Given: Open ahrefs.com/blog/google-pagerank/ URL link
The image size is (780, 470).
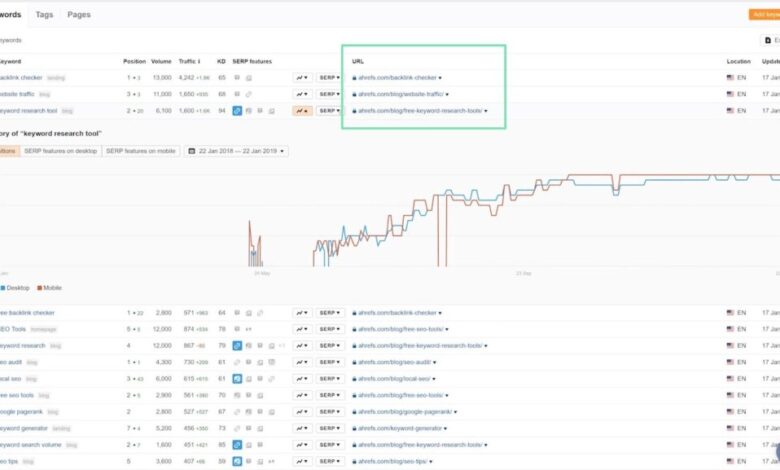Looking at the screenshot, I should (x=405, y=412).
